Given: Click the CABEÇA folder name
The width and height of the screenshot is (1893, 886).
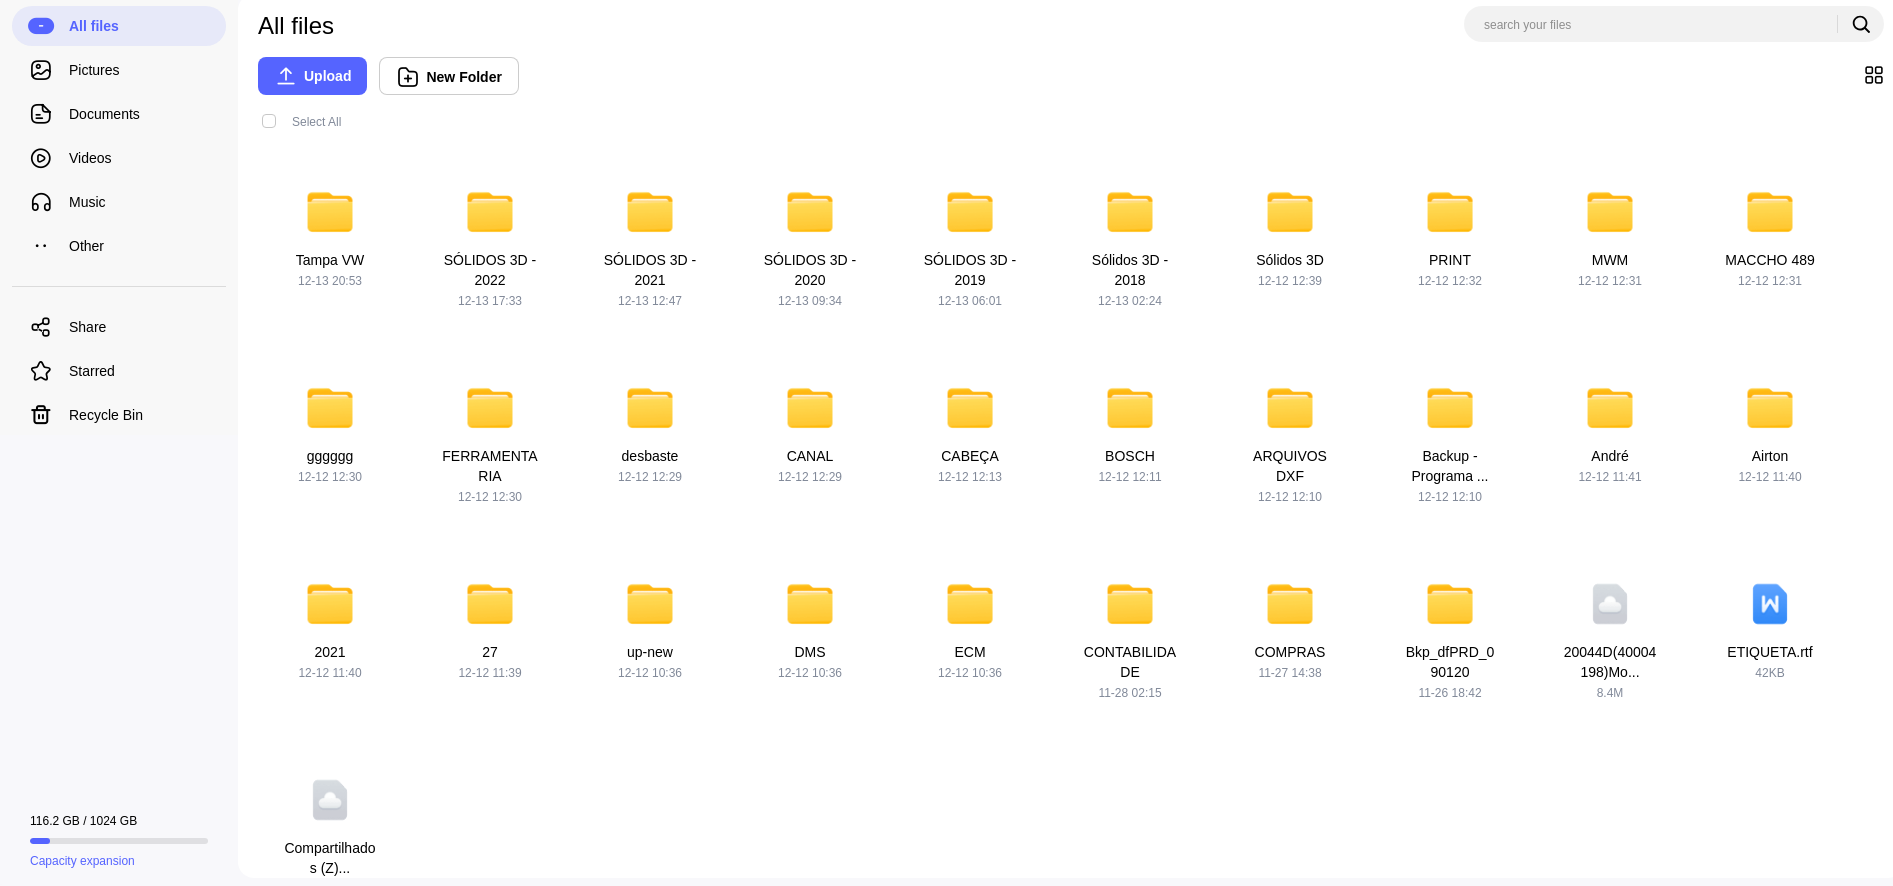Looking at the screenshot, I should tap(970, 456).
